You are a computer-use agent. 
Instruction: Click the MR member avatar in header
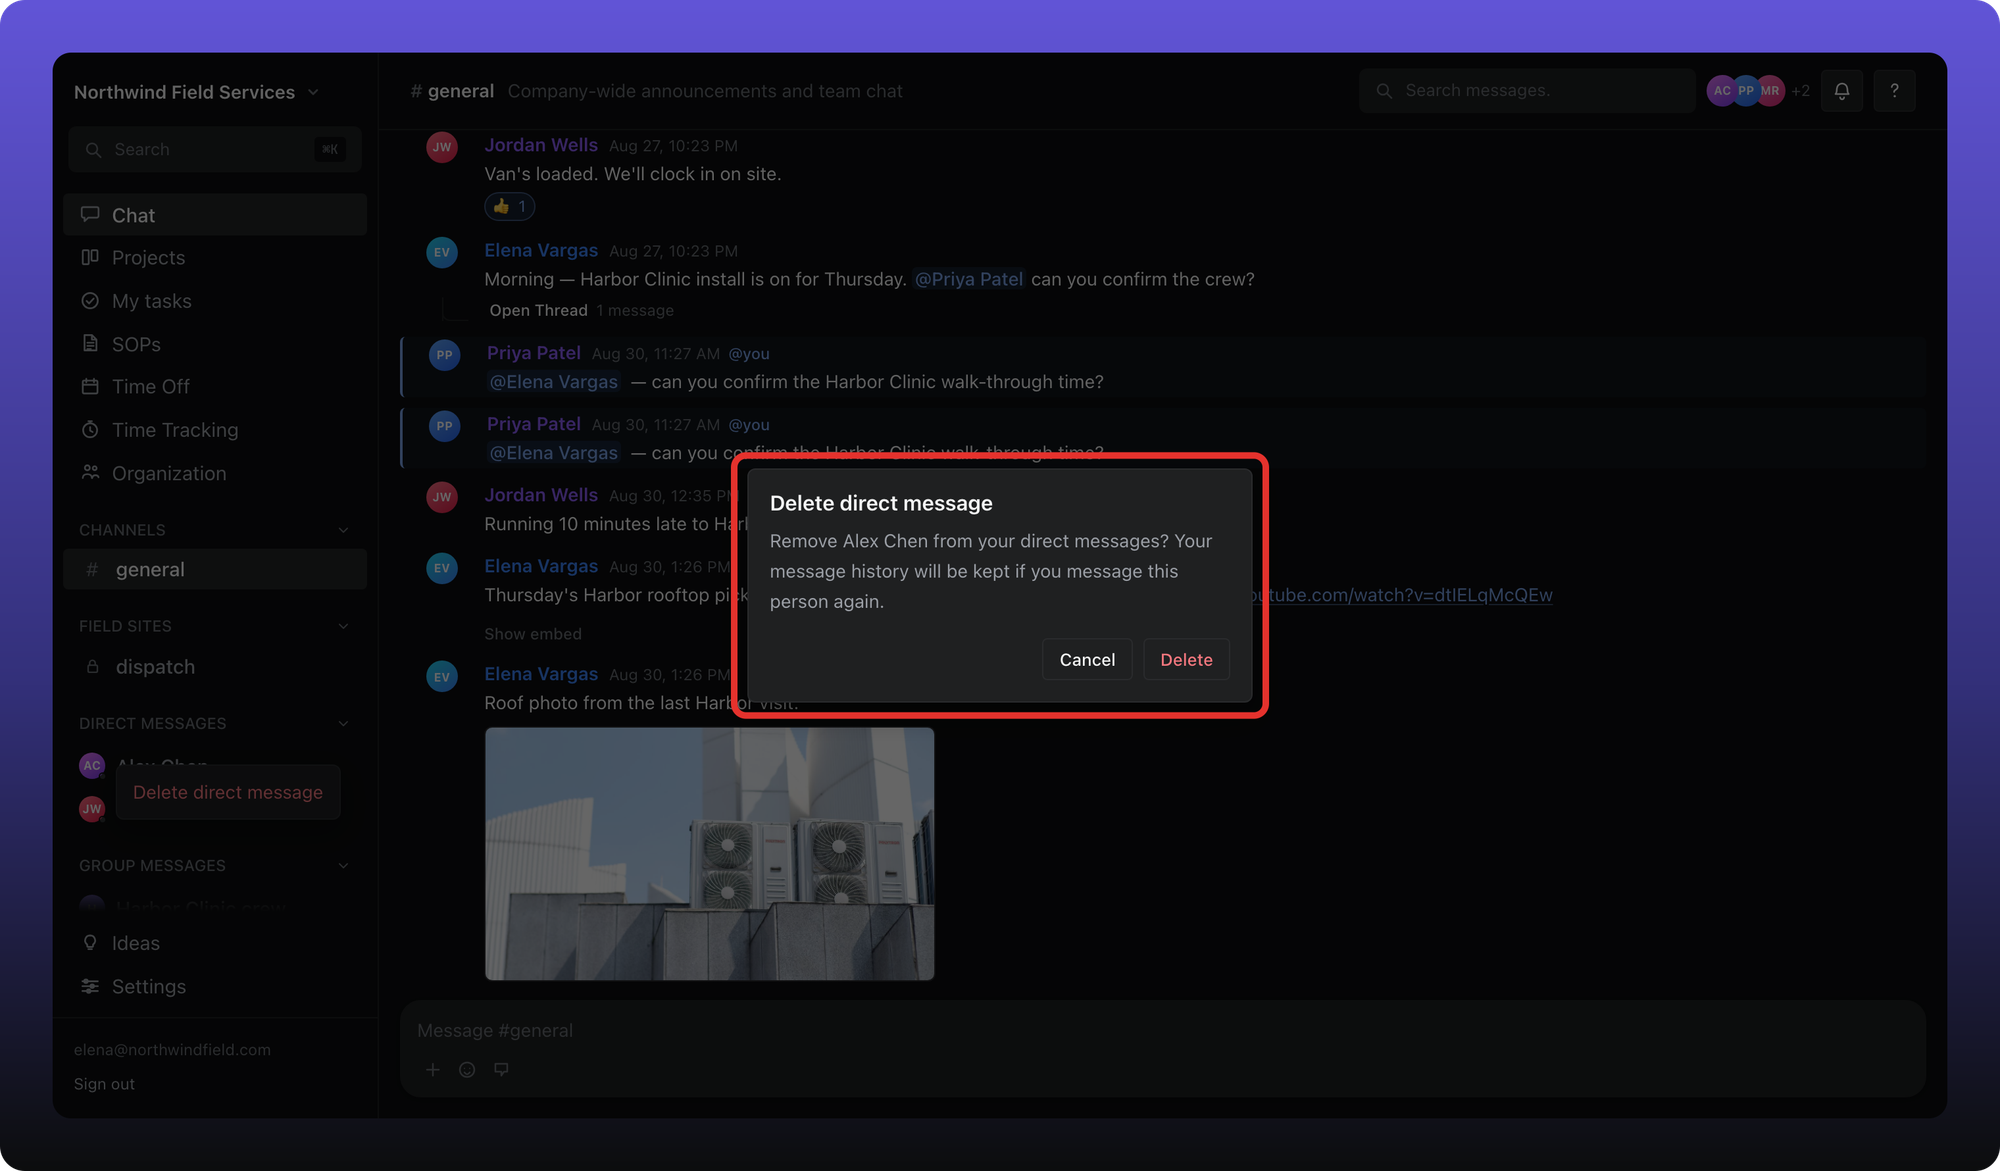point(1770,91)
